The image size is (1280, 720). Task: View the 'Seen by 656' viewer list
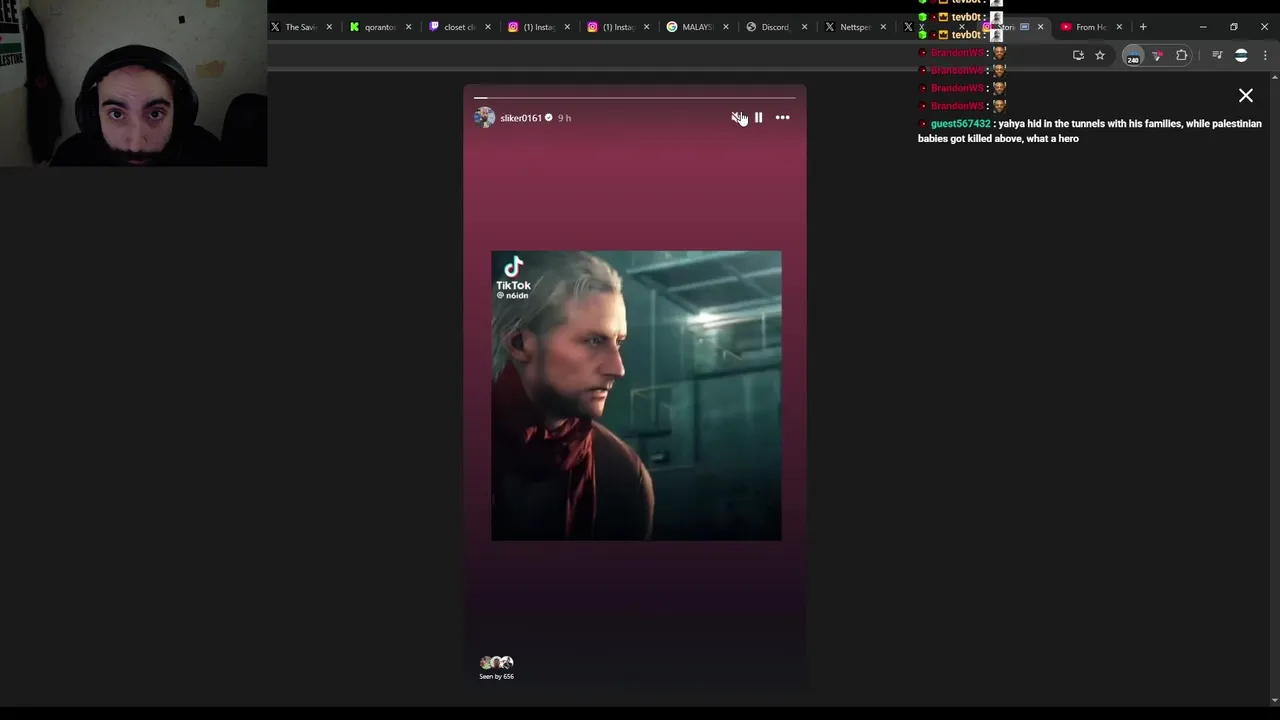click(496, 667)
